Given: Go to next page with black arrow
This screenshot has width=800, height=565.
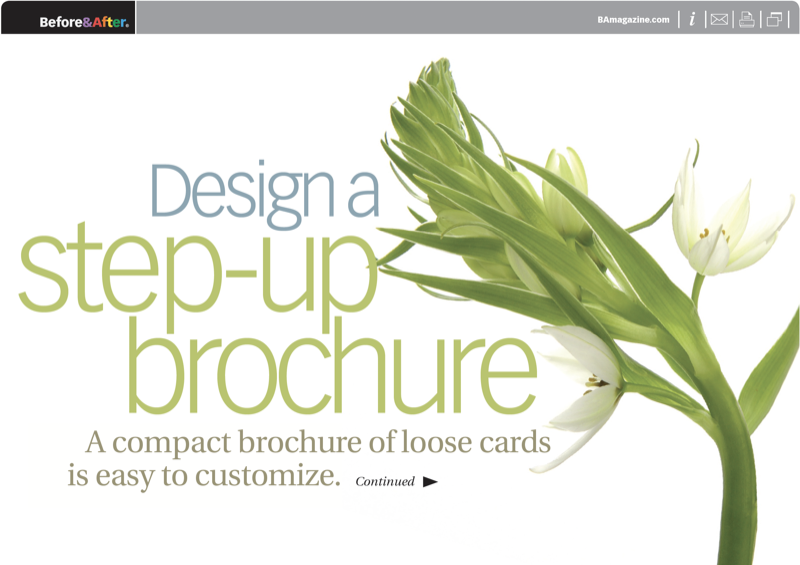Looking at the screenshot, I should click(x=430, y=482).
